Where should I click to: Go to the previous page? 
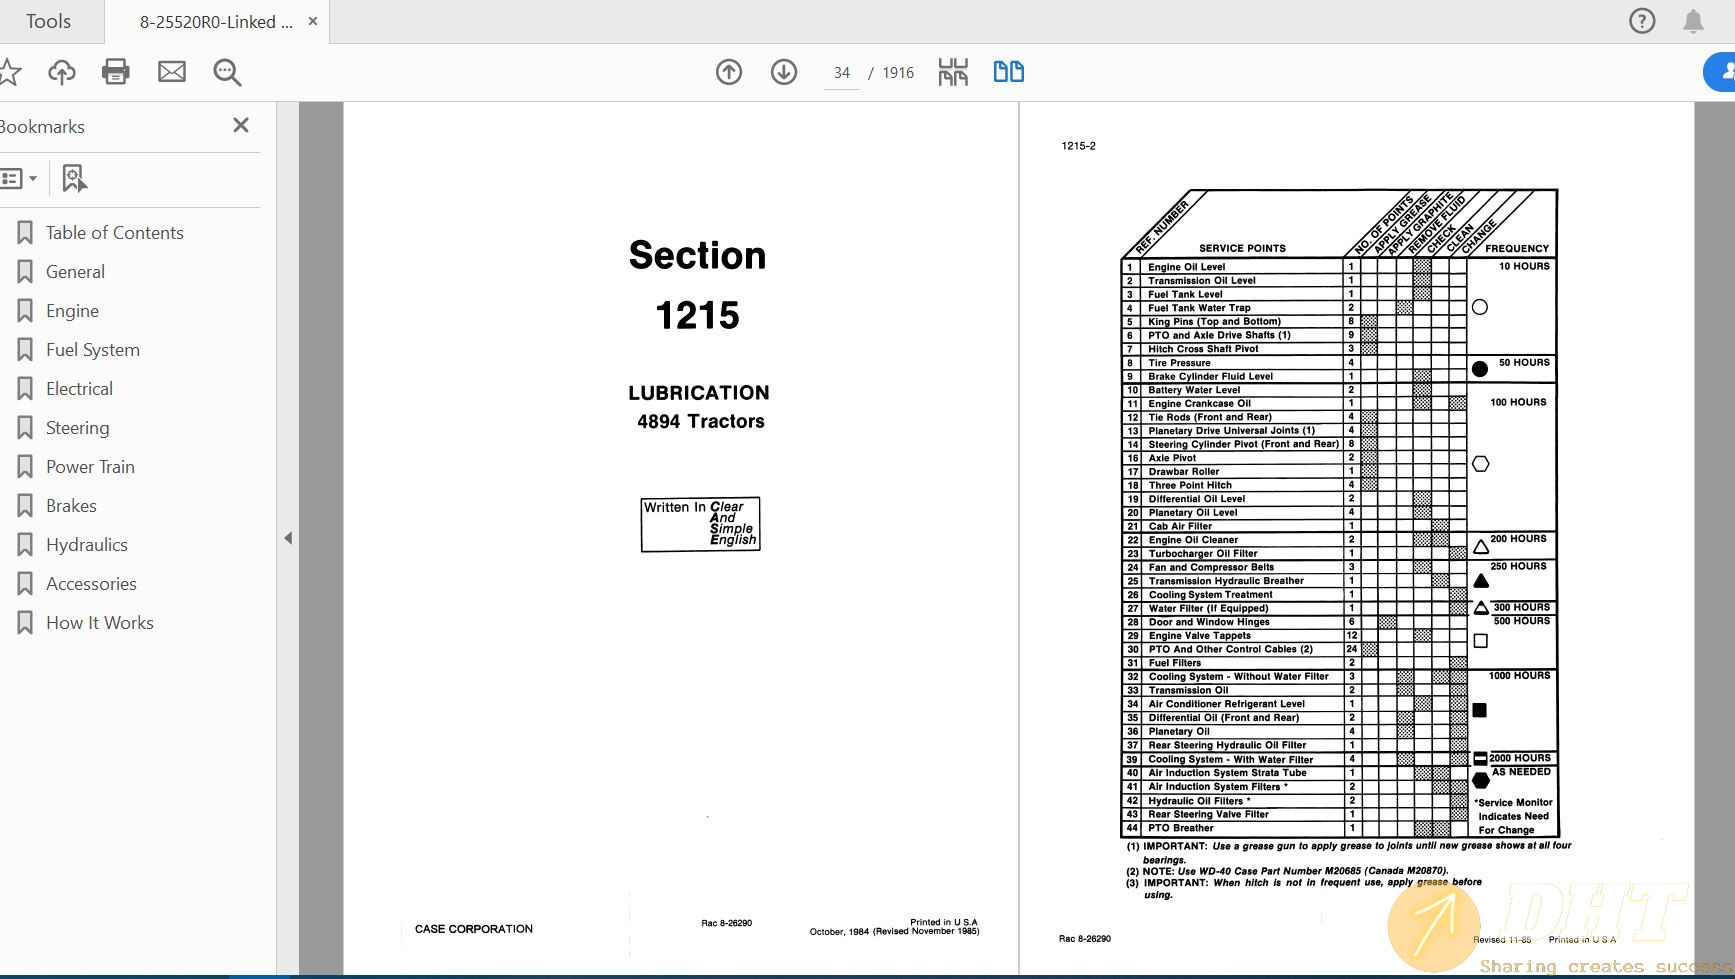click(x=728, y=71)
